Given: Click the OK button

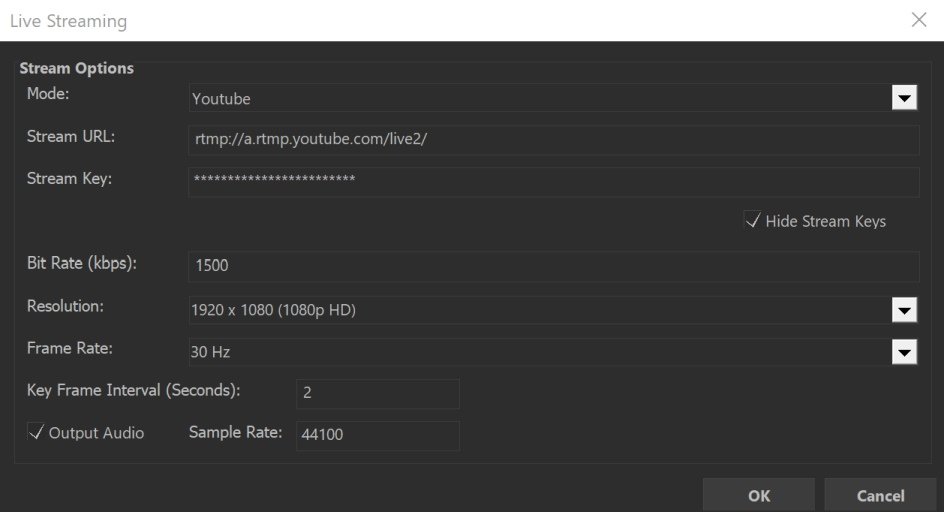Looking at the screenshot, I should [758, 495].
